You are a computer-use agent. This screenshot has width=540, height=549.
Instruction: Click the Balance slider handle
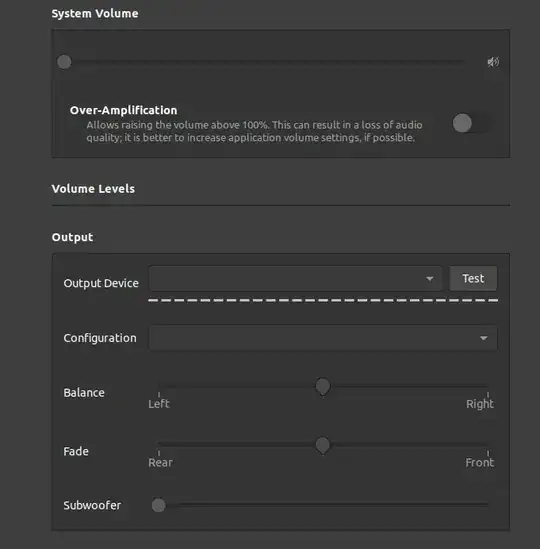point(323,387)
